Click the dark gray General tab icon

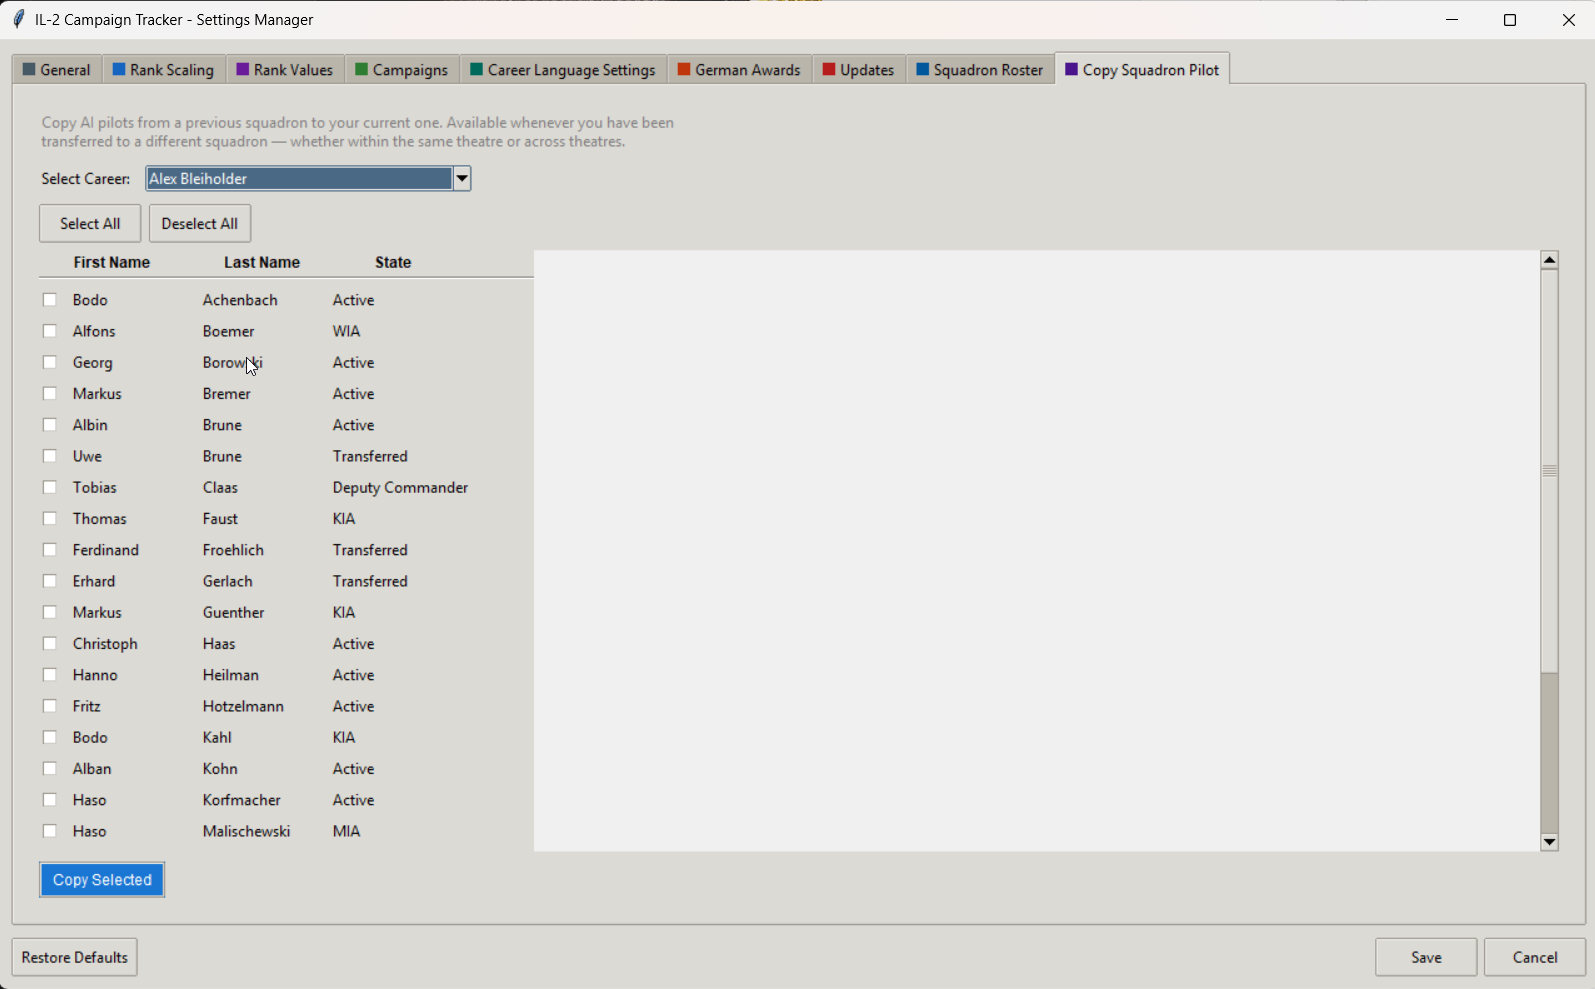click(x=29, y=70)
